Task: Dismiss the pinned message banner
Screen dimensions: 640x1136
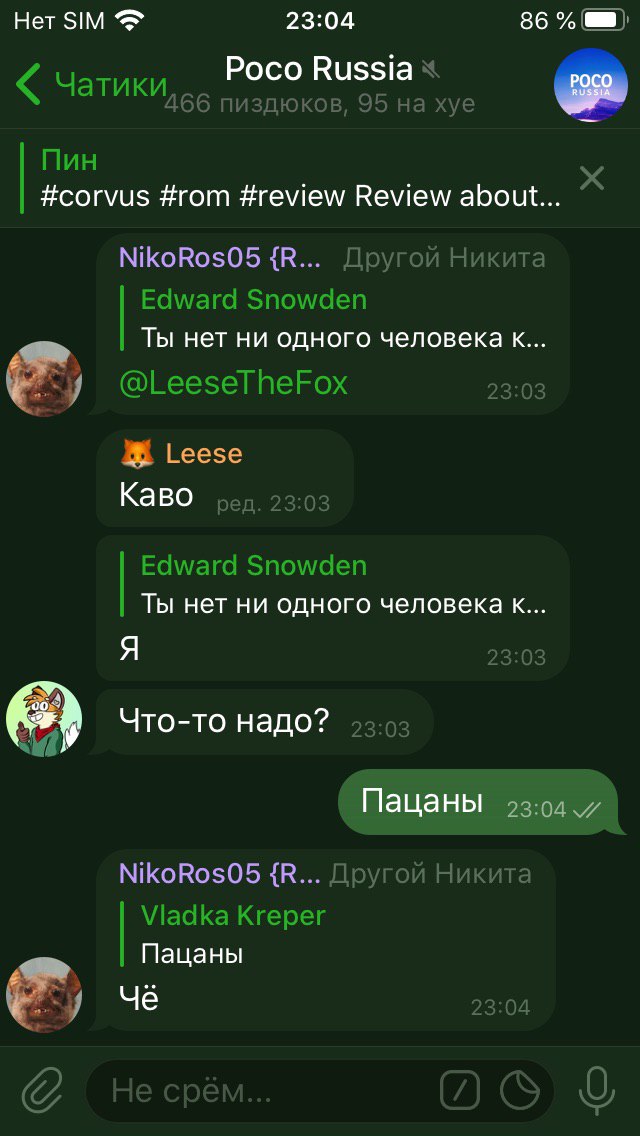Action: (x=592, y=178)
